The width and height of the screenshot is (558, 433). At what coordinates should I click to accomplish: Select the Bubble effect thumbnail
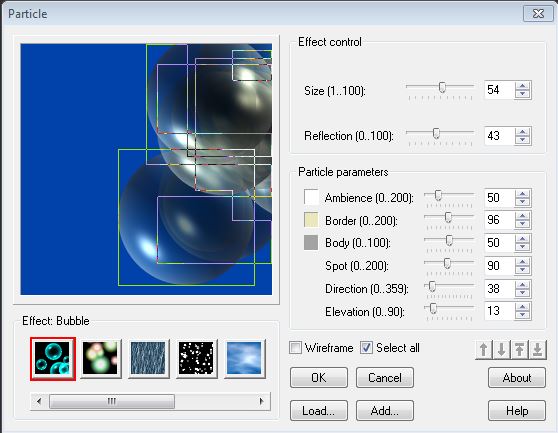point(53,359)
